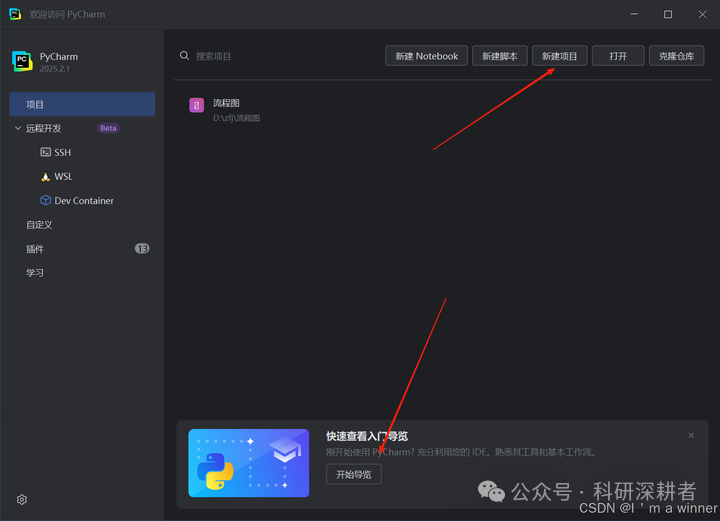Click the 打开 button
Image resolution: width=720 pixels, height=521 pixels.
(618, 56)
